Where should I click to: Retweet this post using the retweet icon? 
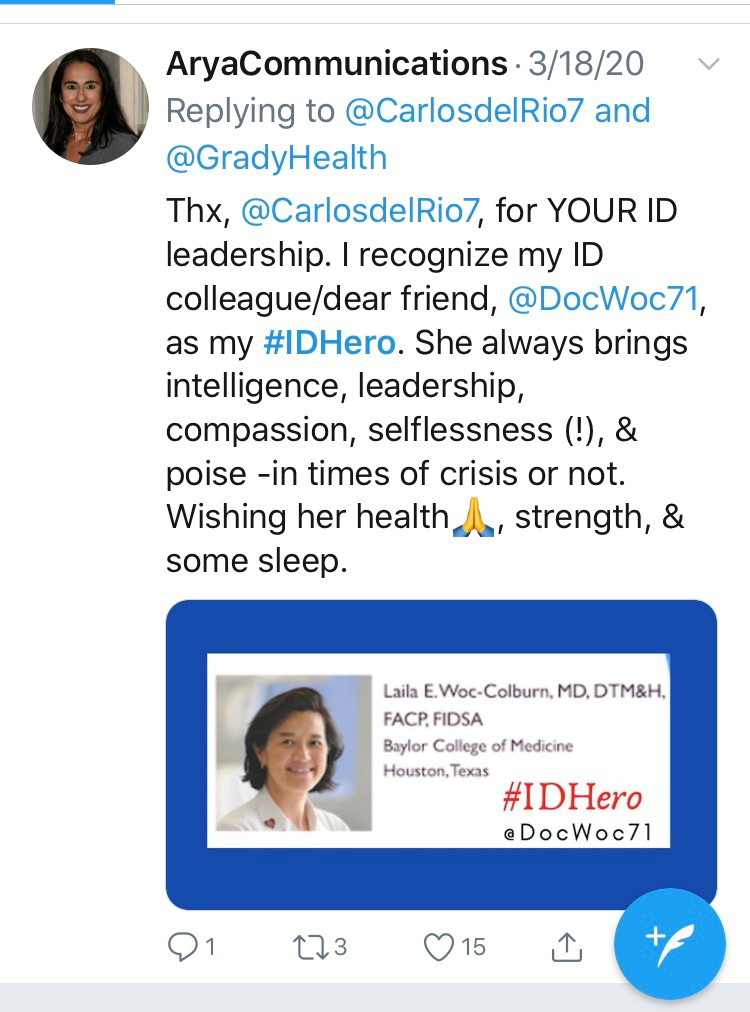pos(310,947)
